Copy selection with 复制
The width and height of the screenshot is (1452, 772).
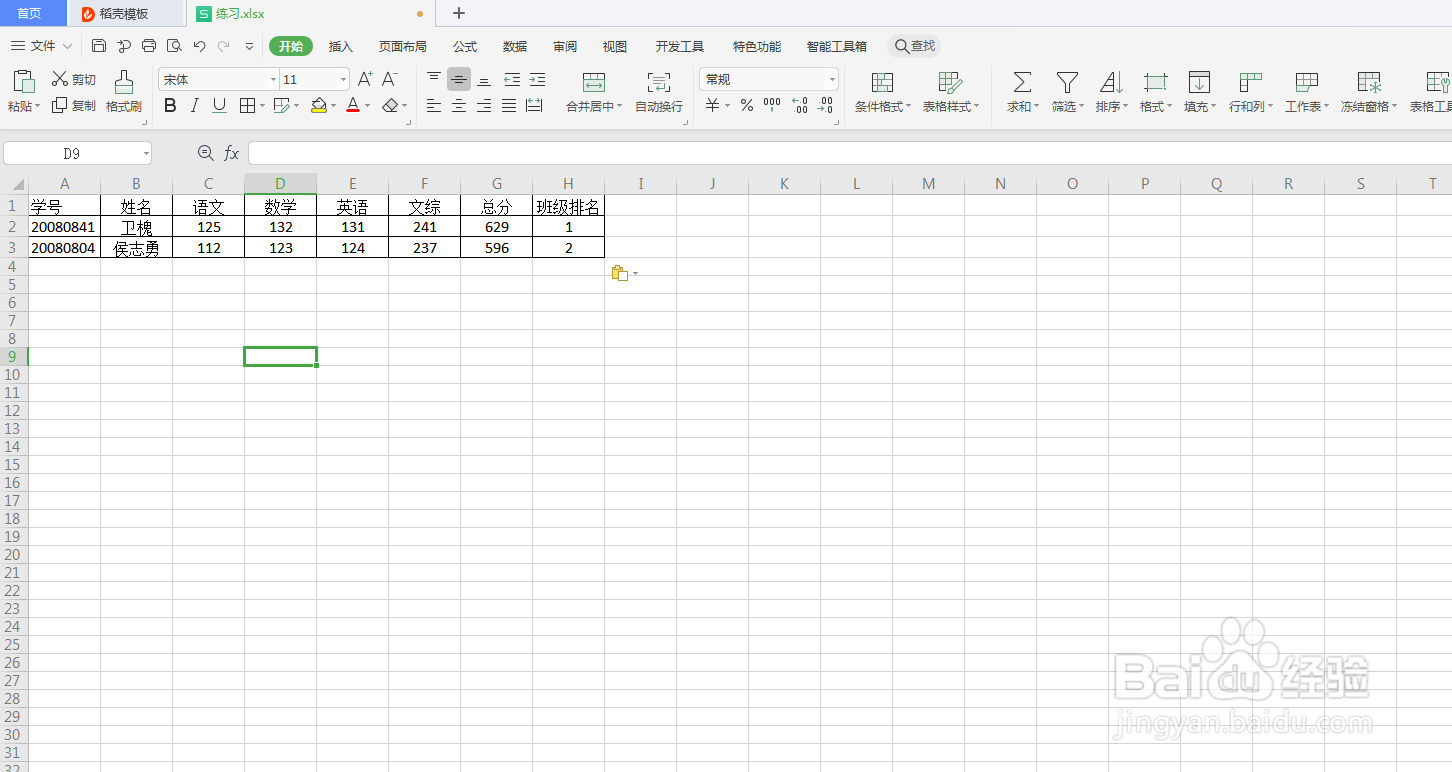pos(74,105)
